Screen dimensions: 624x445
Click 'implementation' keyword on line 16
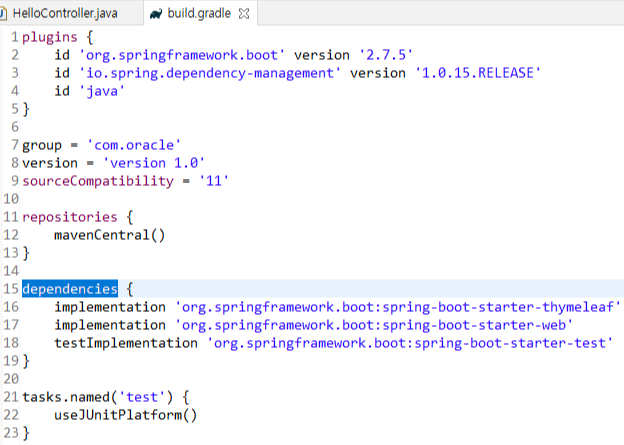tap(110, 307)
